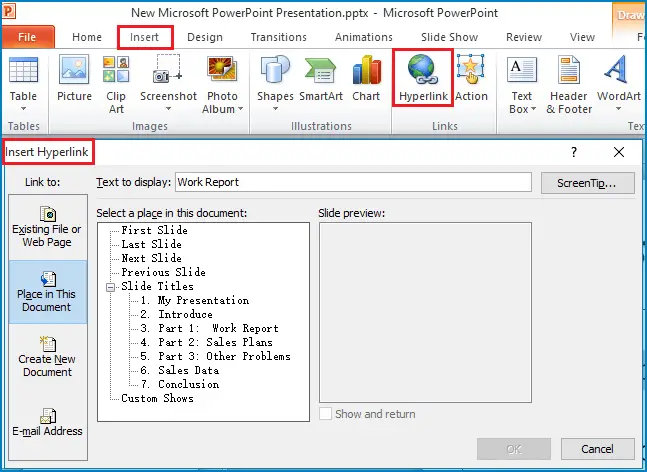Select slide 3. Part 1: Work Report
Viewport: 647px width, 472px height.
pos(209,328)
